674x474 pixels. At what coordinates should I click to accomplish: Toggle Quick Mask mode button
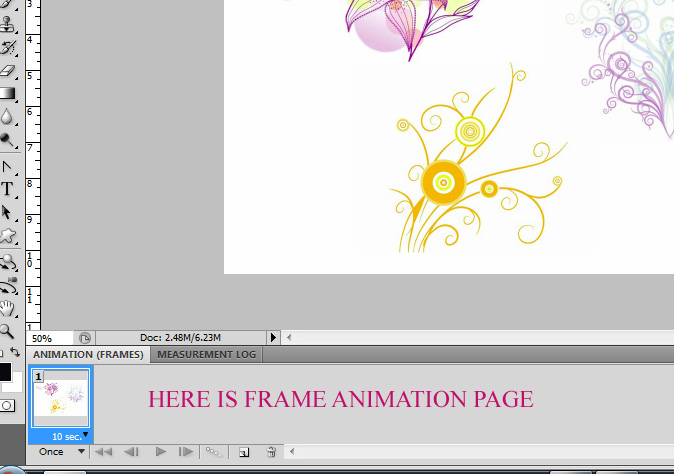coord(7,405)
